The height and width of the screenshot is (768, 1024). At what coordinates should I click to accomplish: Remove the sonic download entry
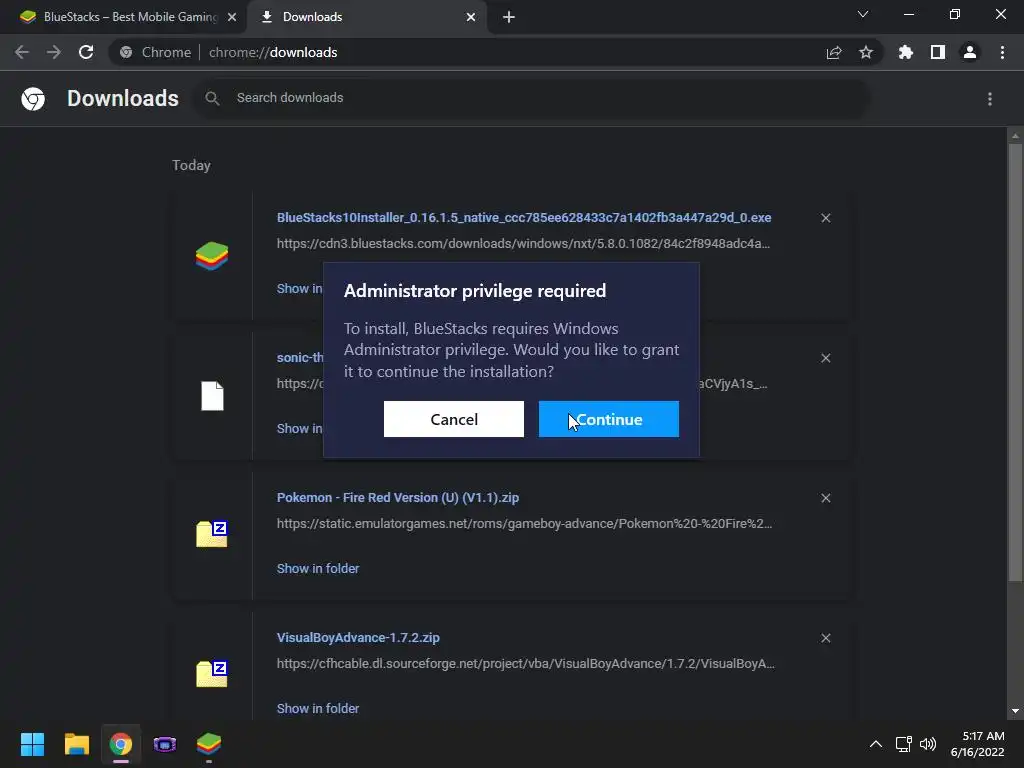coord(825,358)
